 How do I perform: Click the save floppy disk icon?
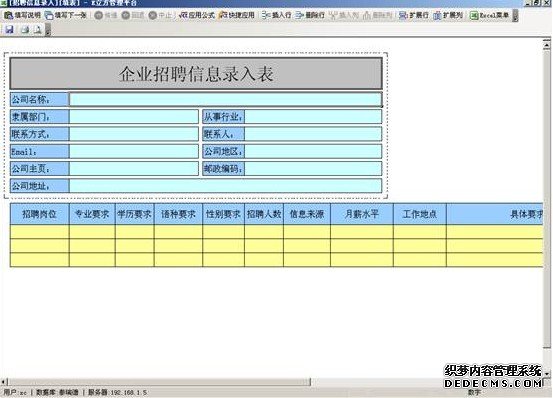9,30
